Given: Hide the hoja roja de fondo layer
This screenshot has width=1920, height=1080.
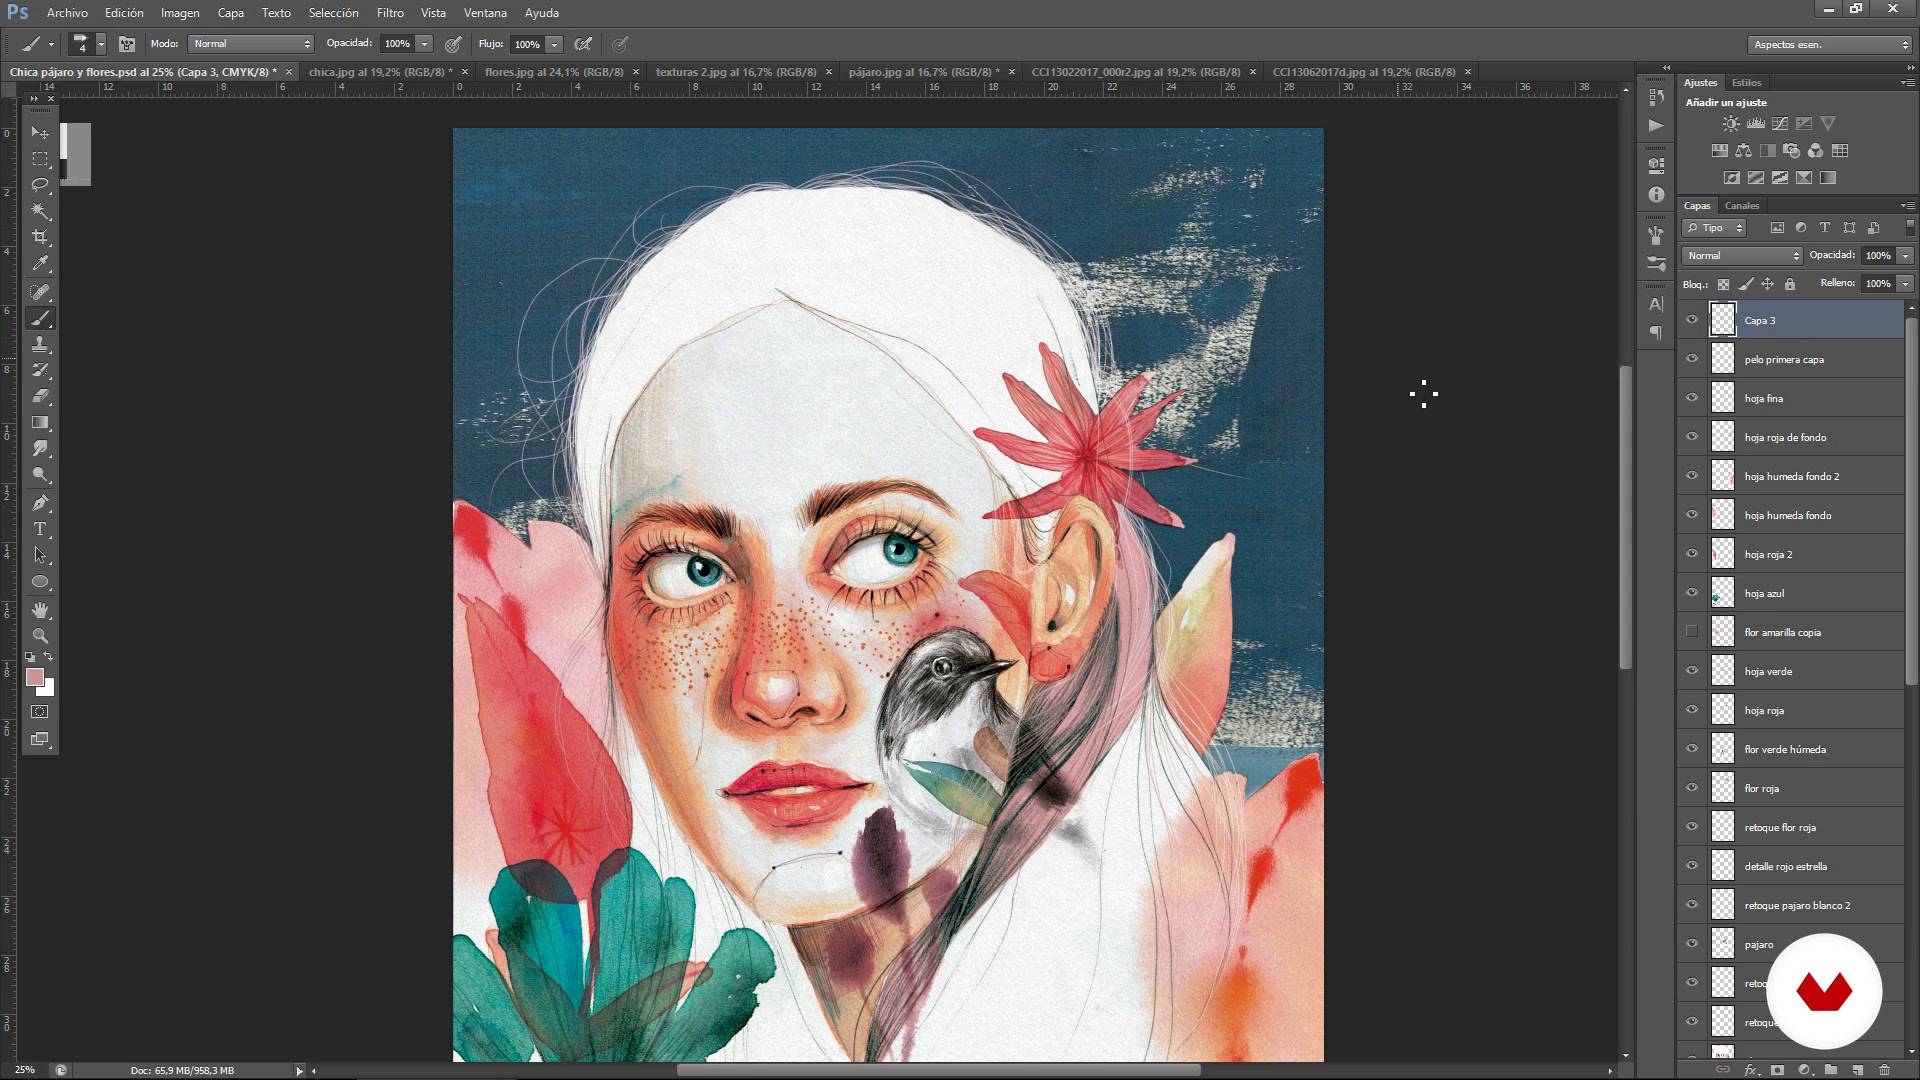Looking at the screenshot, I should (x=1692, y=437).
